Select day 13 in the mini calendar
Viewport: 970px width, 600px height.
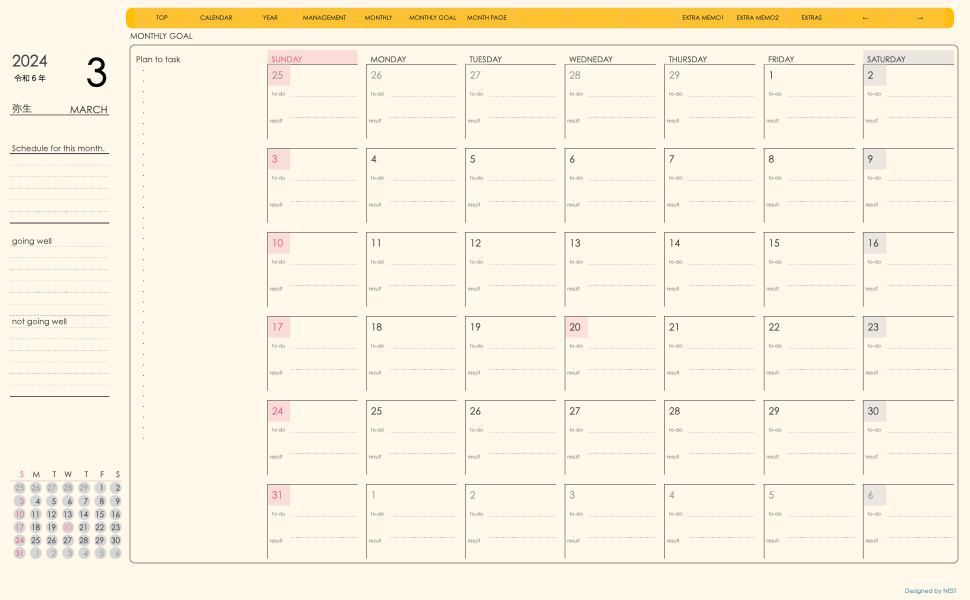(x=68, y=514)
